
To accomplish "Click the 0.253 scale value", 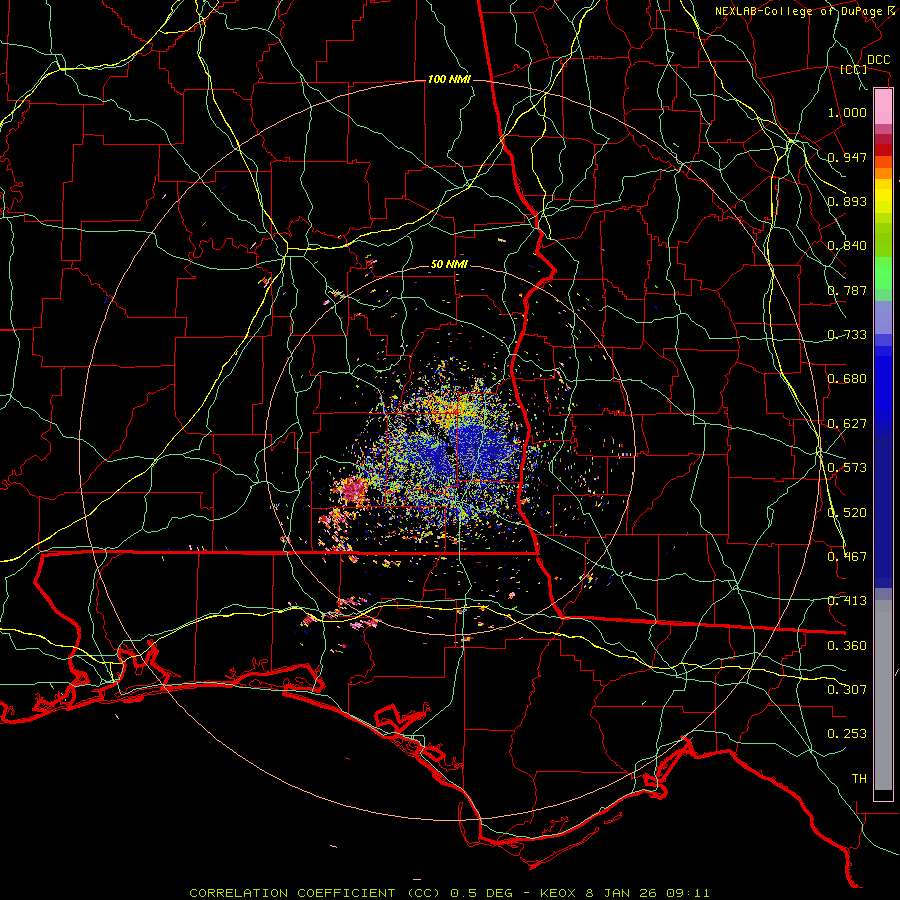I will click(x=847, y=734).
